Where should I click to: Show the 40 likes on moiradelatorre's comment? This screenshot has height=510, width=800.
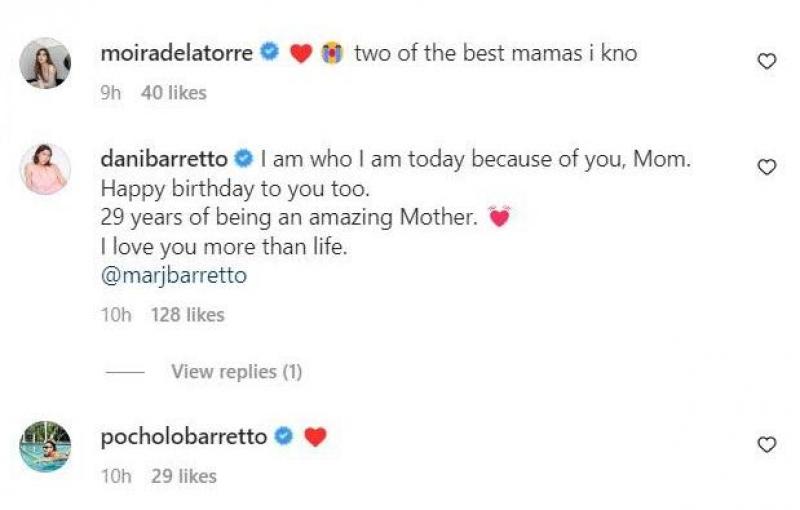click(173, 93)
